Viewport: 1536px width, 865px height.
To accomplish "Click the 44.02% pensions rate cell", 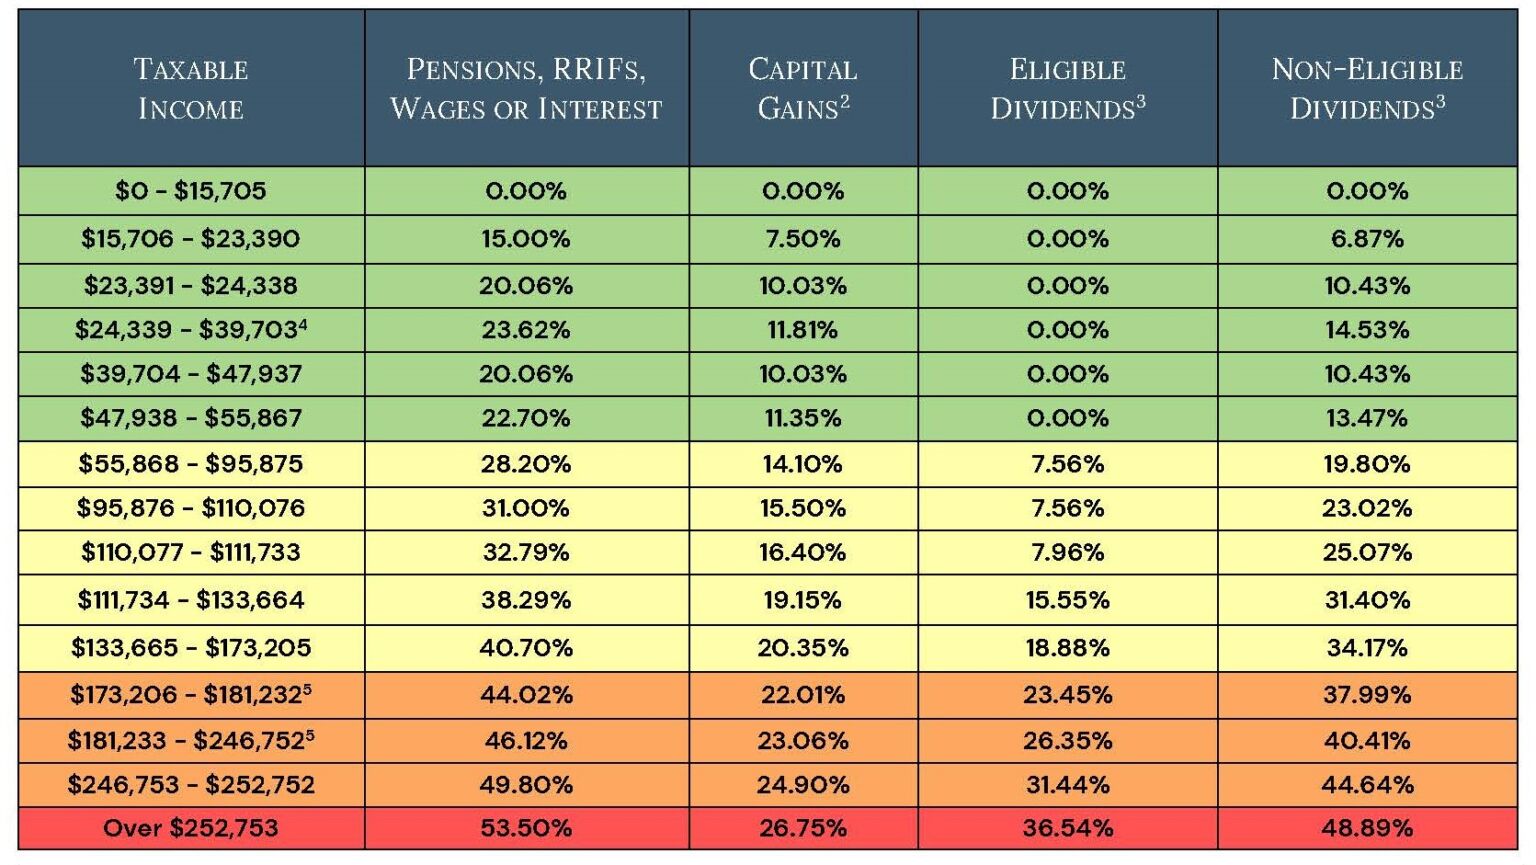I will point(526,695).
